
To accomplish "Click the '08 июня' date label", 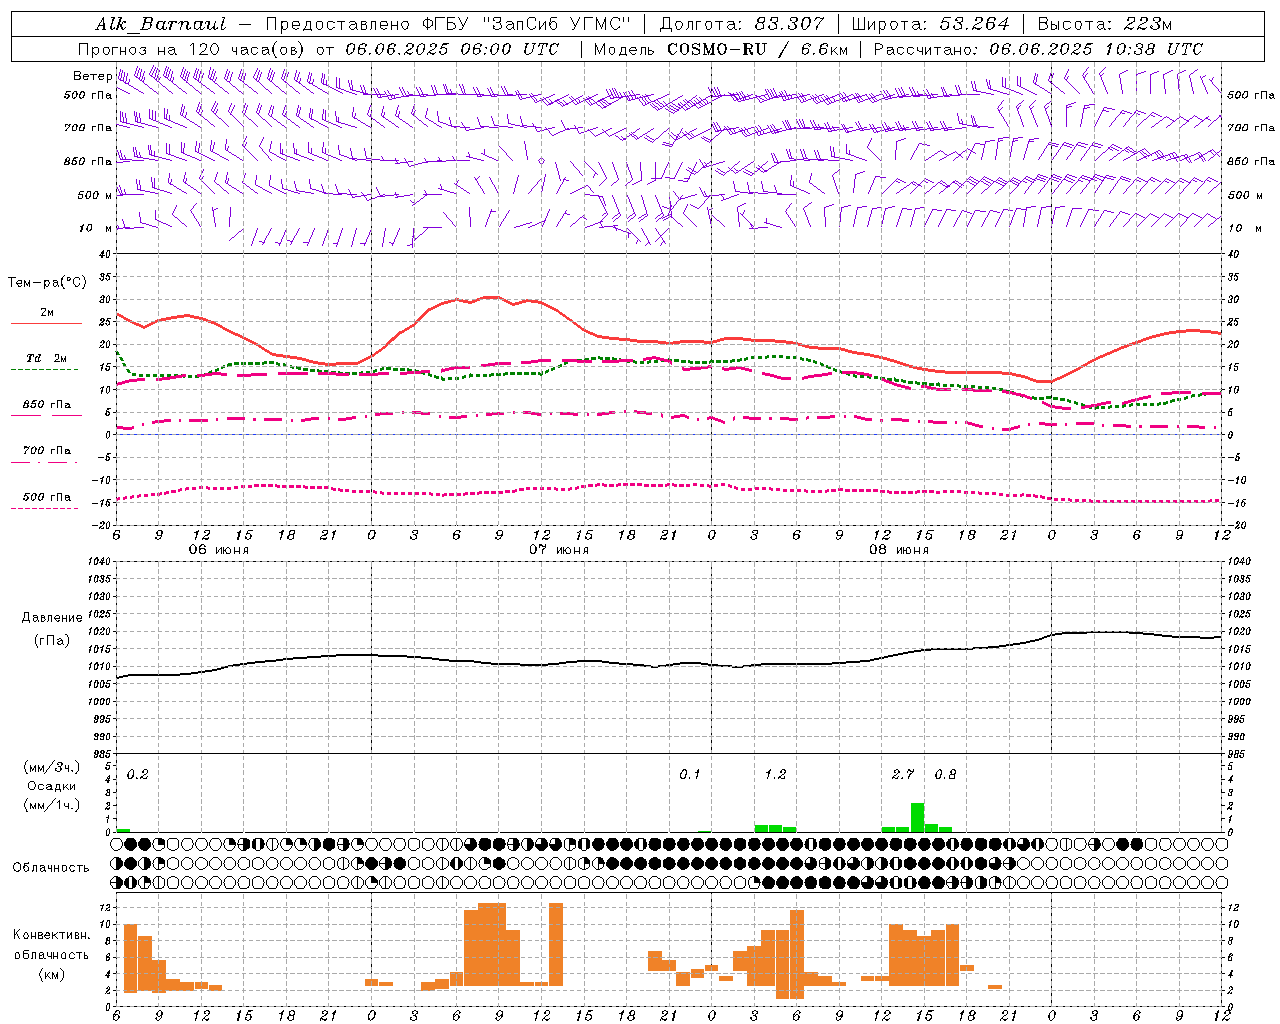I will [x=899, y=550].
